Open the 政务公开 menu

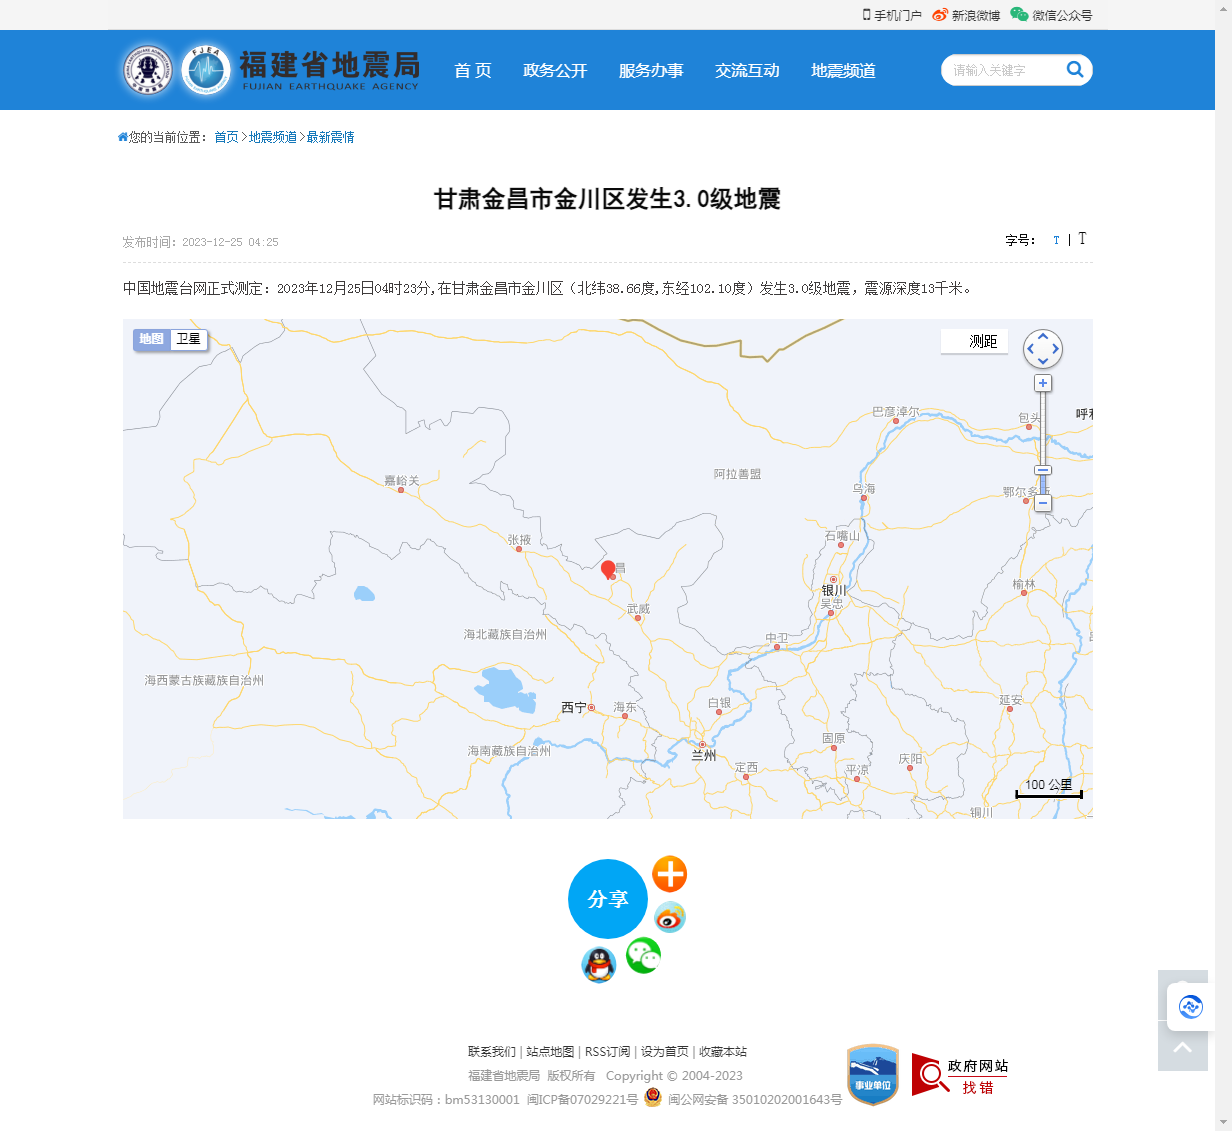[x=555, y=71]
